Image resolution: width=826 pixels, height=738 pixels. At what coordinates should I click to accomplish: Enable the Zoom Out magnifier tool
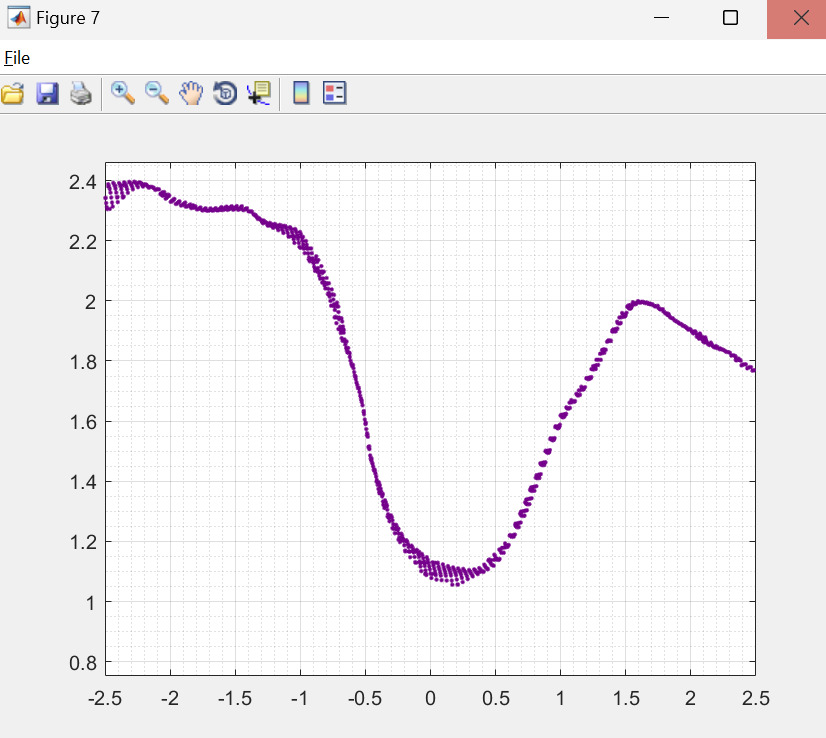[157, 94]
